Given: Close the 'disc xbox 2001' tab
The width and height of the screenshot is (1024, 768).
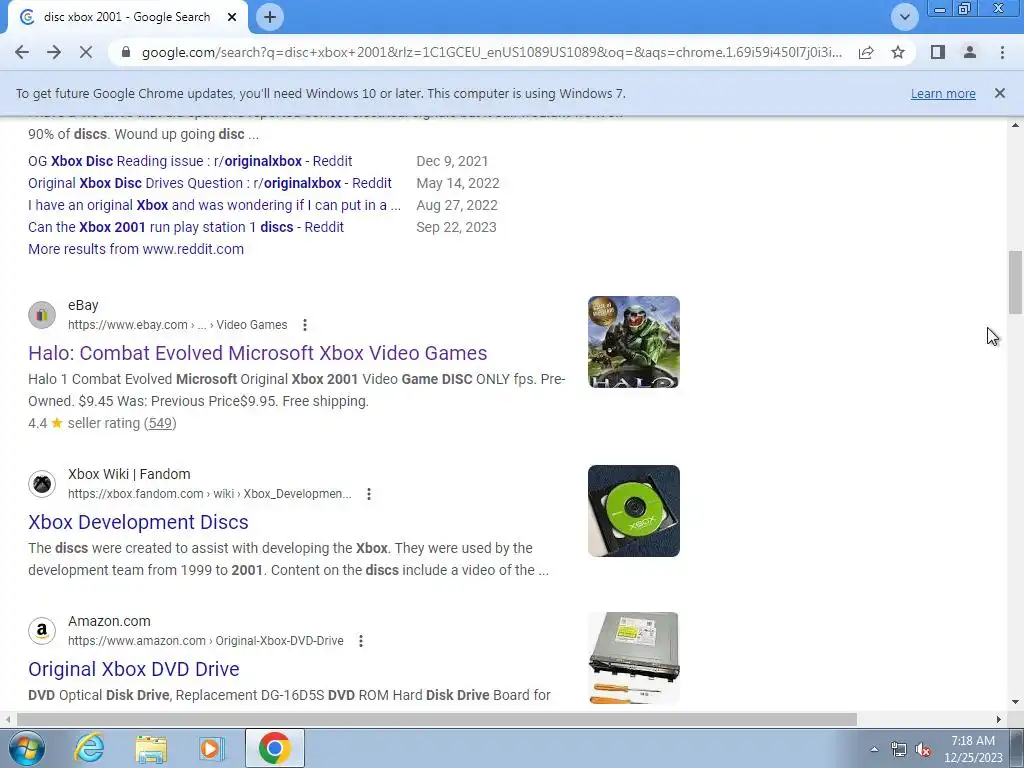Looking at the screenshot, I should point(232,17).
